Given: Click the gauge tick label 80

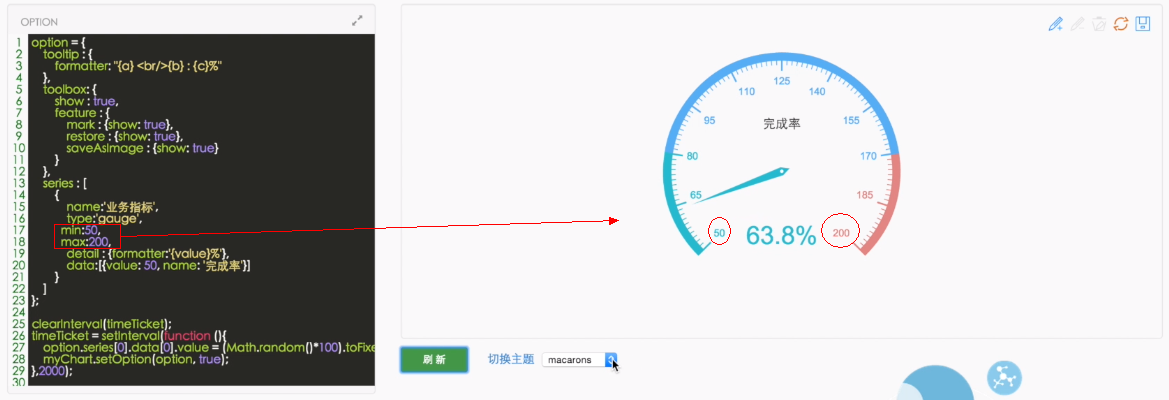Looking at the screenshot, I should pyautogui.click(x=693, y=156).
